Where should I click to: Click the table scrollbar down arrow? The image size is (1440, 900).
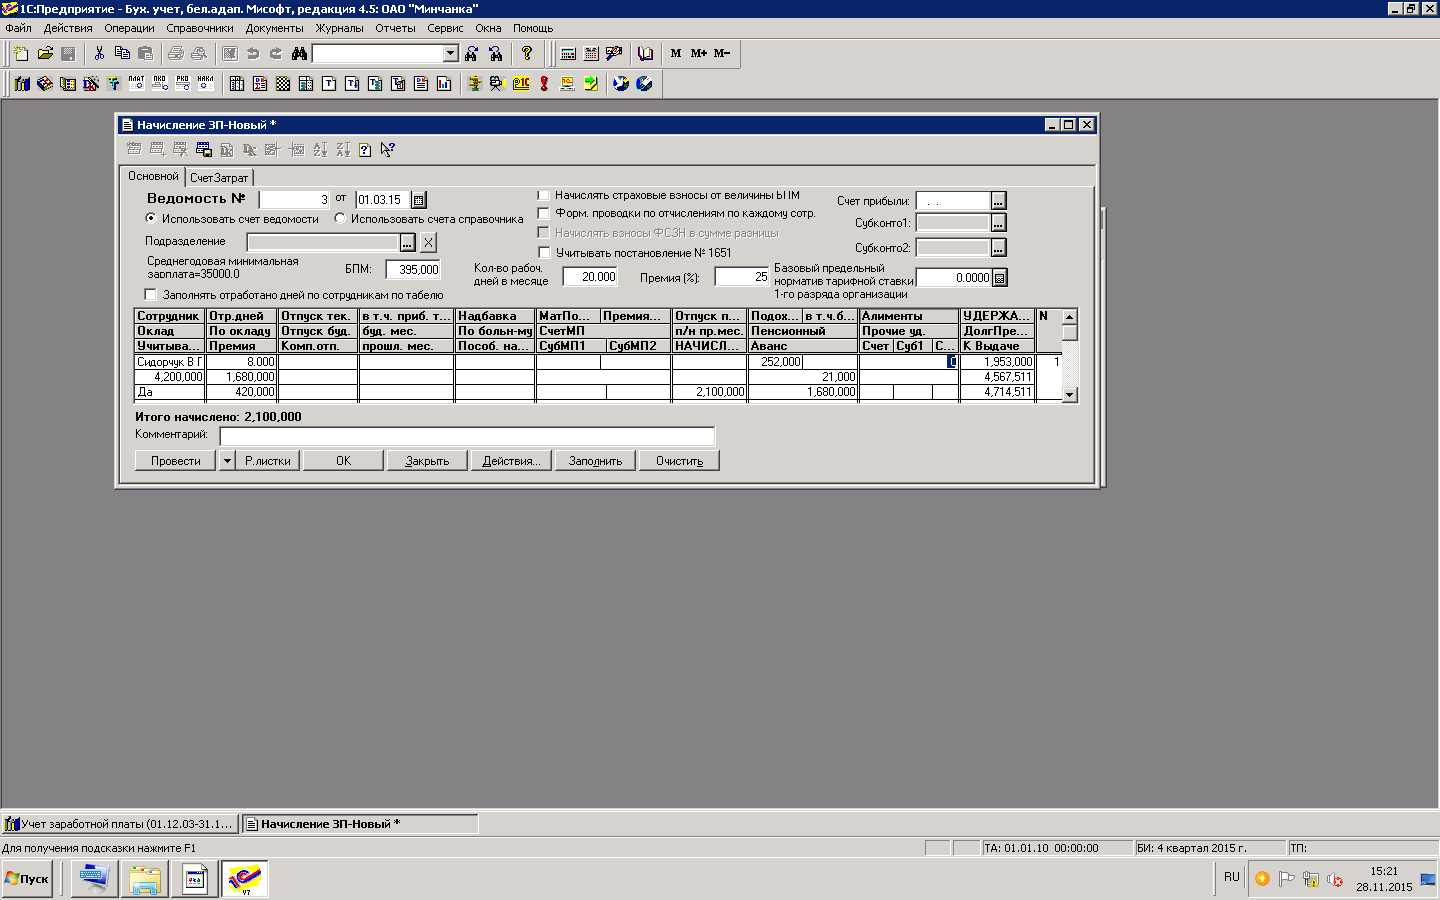1070,395
